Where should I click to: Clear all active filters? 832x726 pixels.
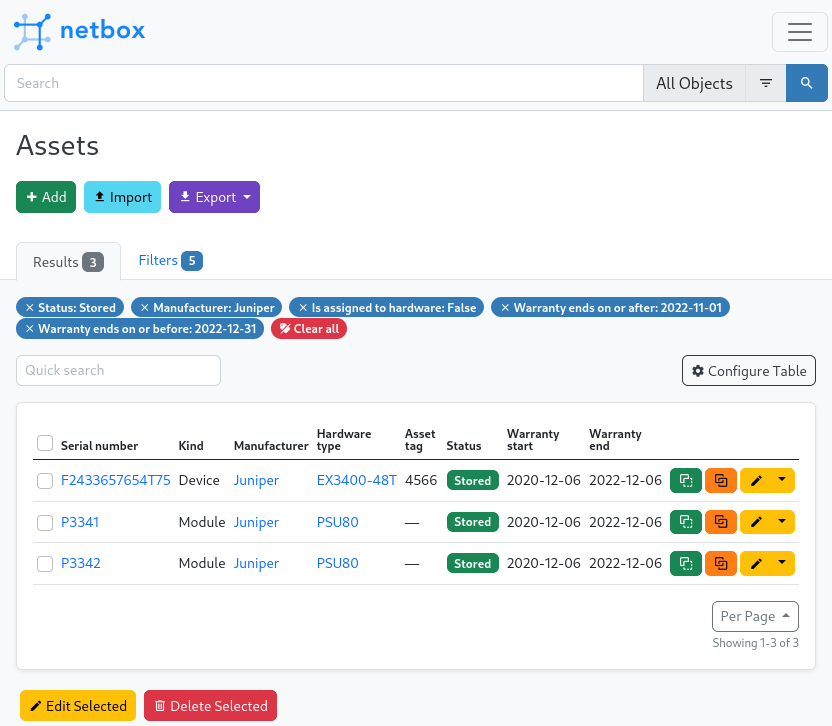(x=309, y=329)
